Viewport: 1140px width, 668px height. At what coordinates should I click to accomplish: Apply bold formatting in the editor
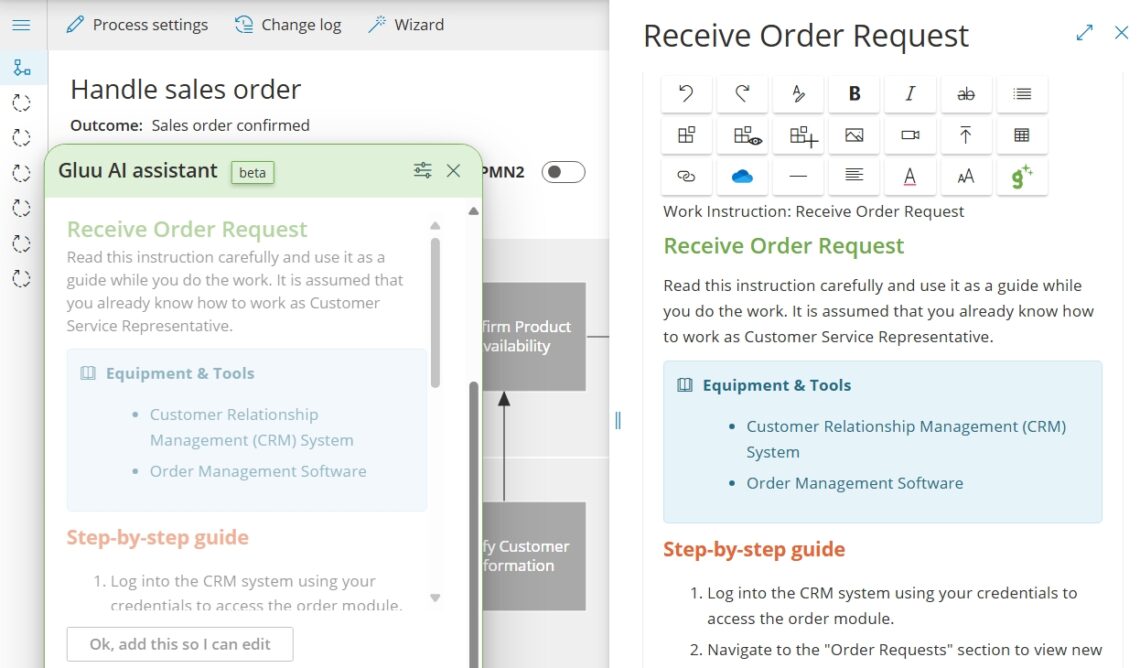[x=854, y=94]
